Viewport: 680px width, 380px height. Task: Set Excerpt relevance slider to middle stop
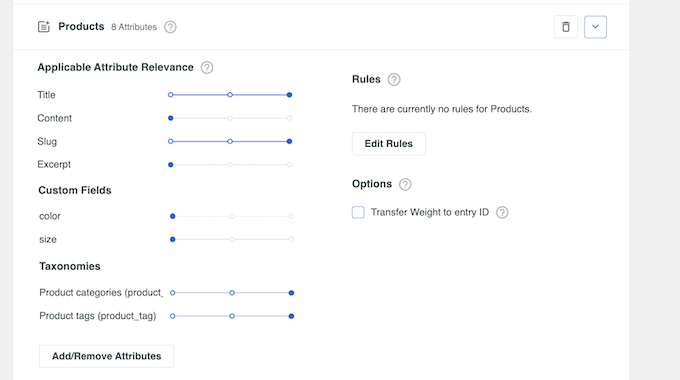(x=230, y=165)
